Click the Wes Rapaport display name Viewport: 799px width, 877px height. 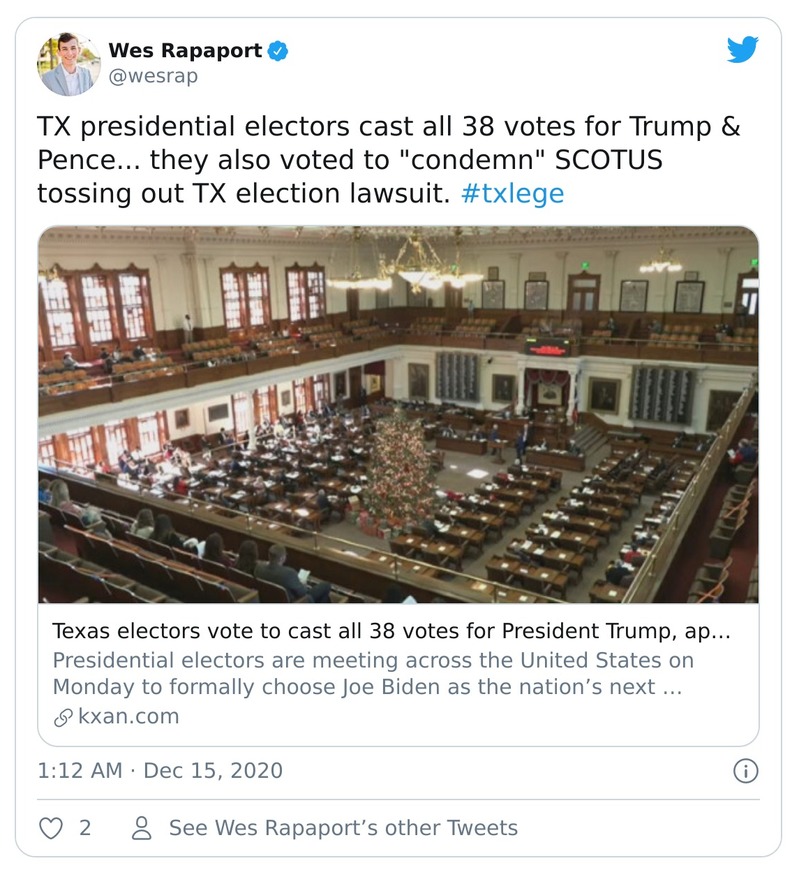(186, 50)
